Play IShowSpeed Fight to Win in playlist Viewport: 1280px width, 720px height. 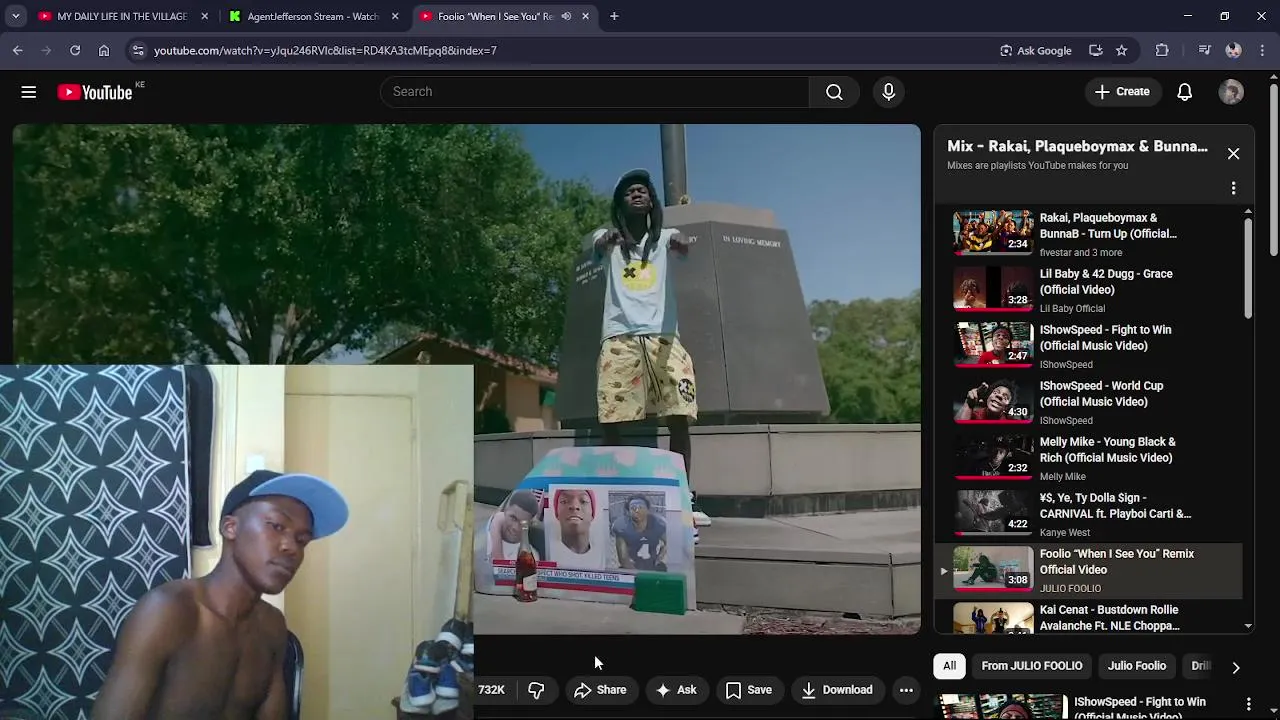pyautogui.click(x=1090, y=345)
